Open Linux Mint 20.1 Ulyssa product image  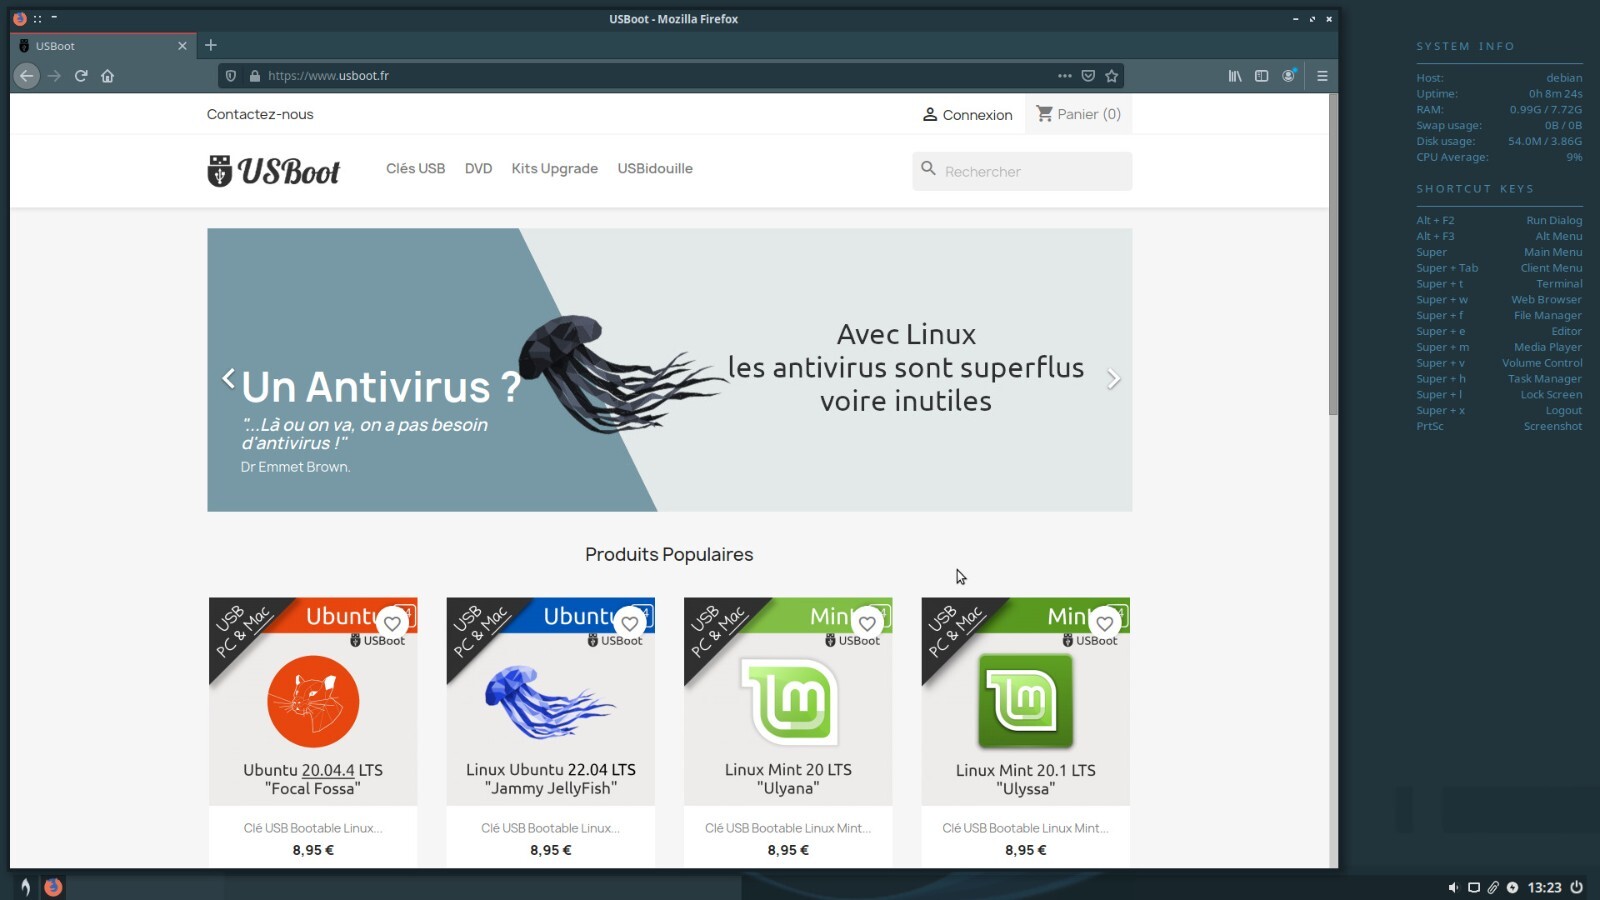[x=1025, y=702]
